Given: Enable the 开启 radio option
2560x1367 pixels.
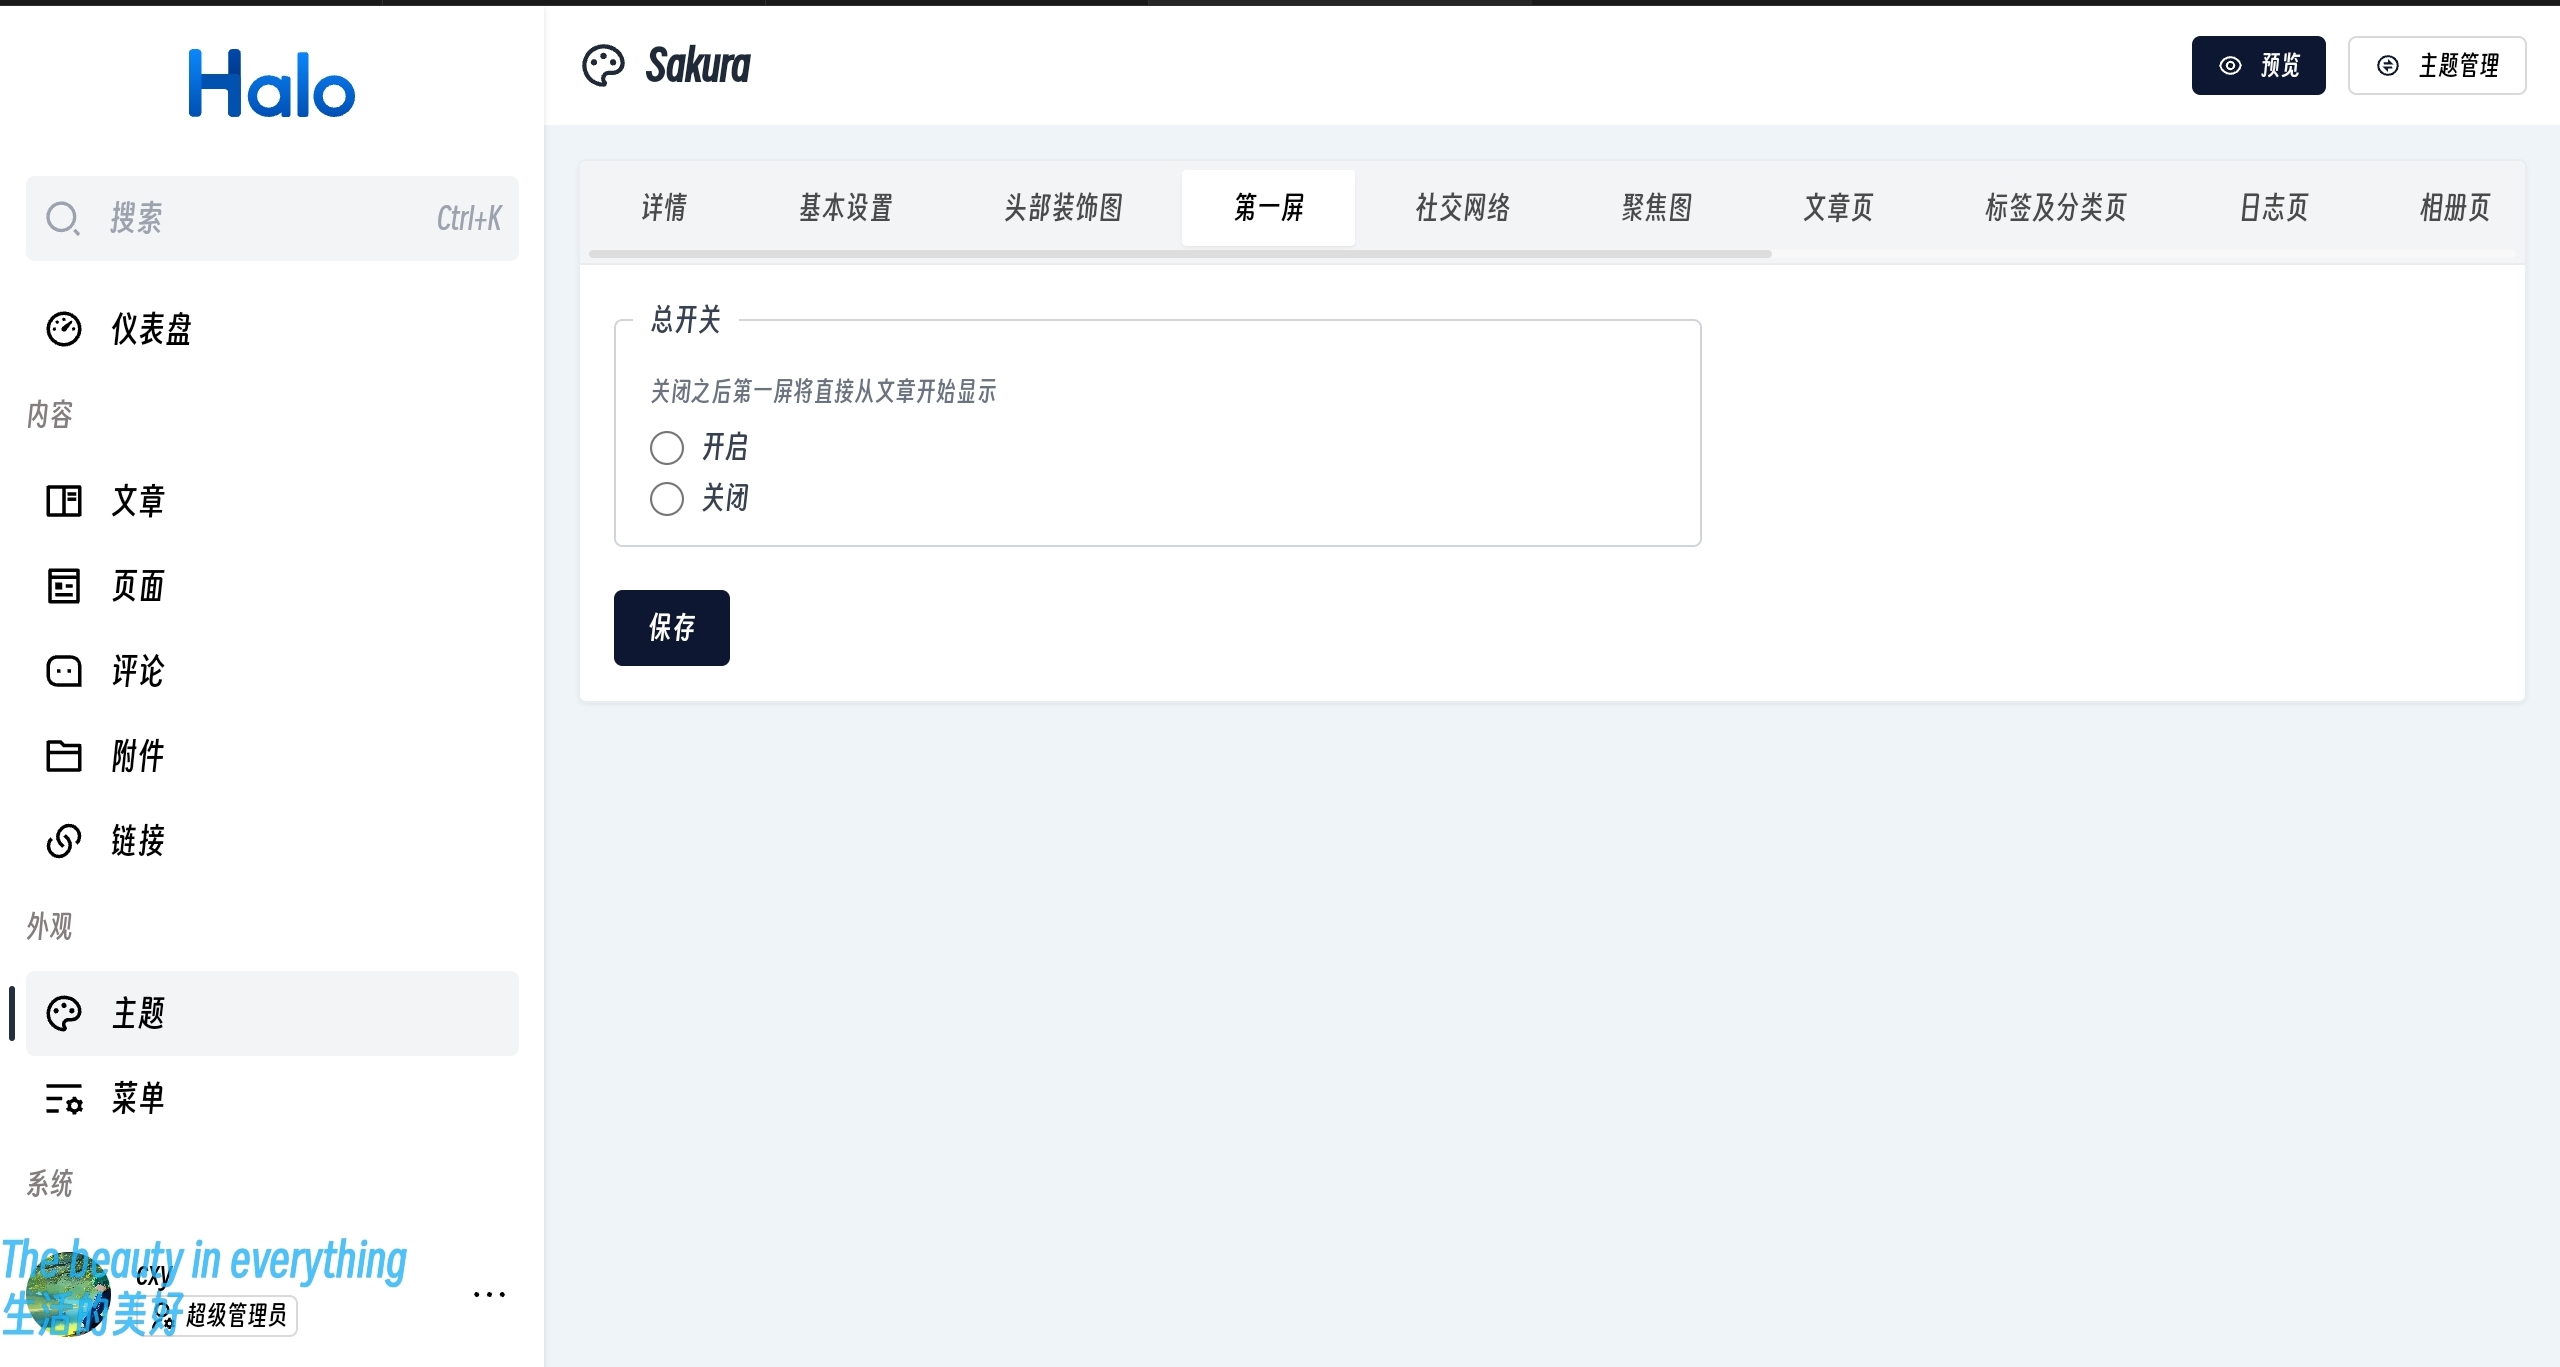Looking at the screenshot, I should tap(665, 447).
